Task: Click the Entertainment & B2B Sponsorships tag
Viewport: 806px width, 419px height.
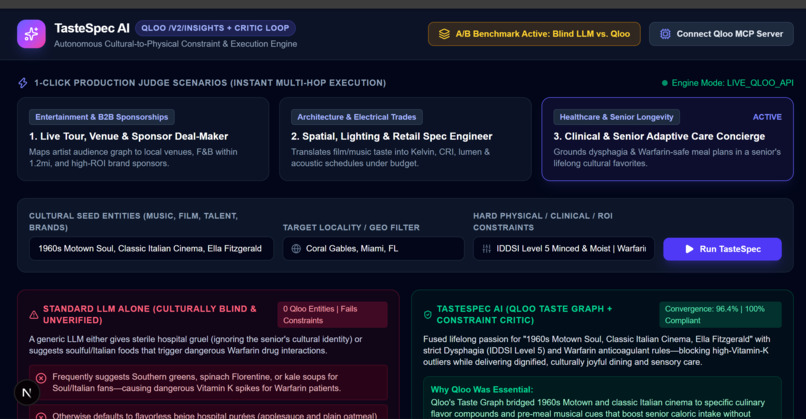Action: [x=102, y=117]
